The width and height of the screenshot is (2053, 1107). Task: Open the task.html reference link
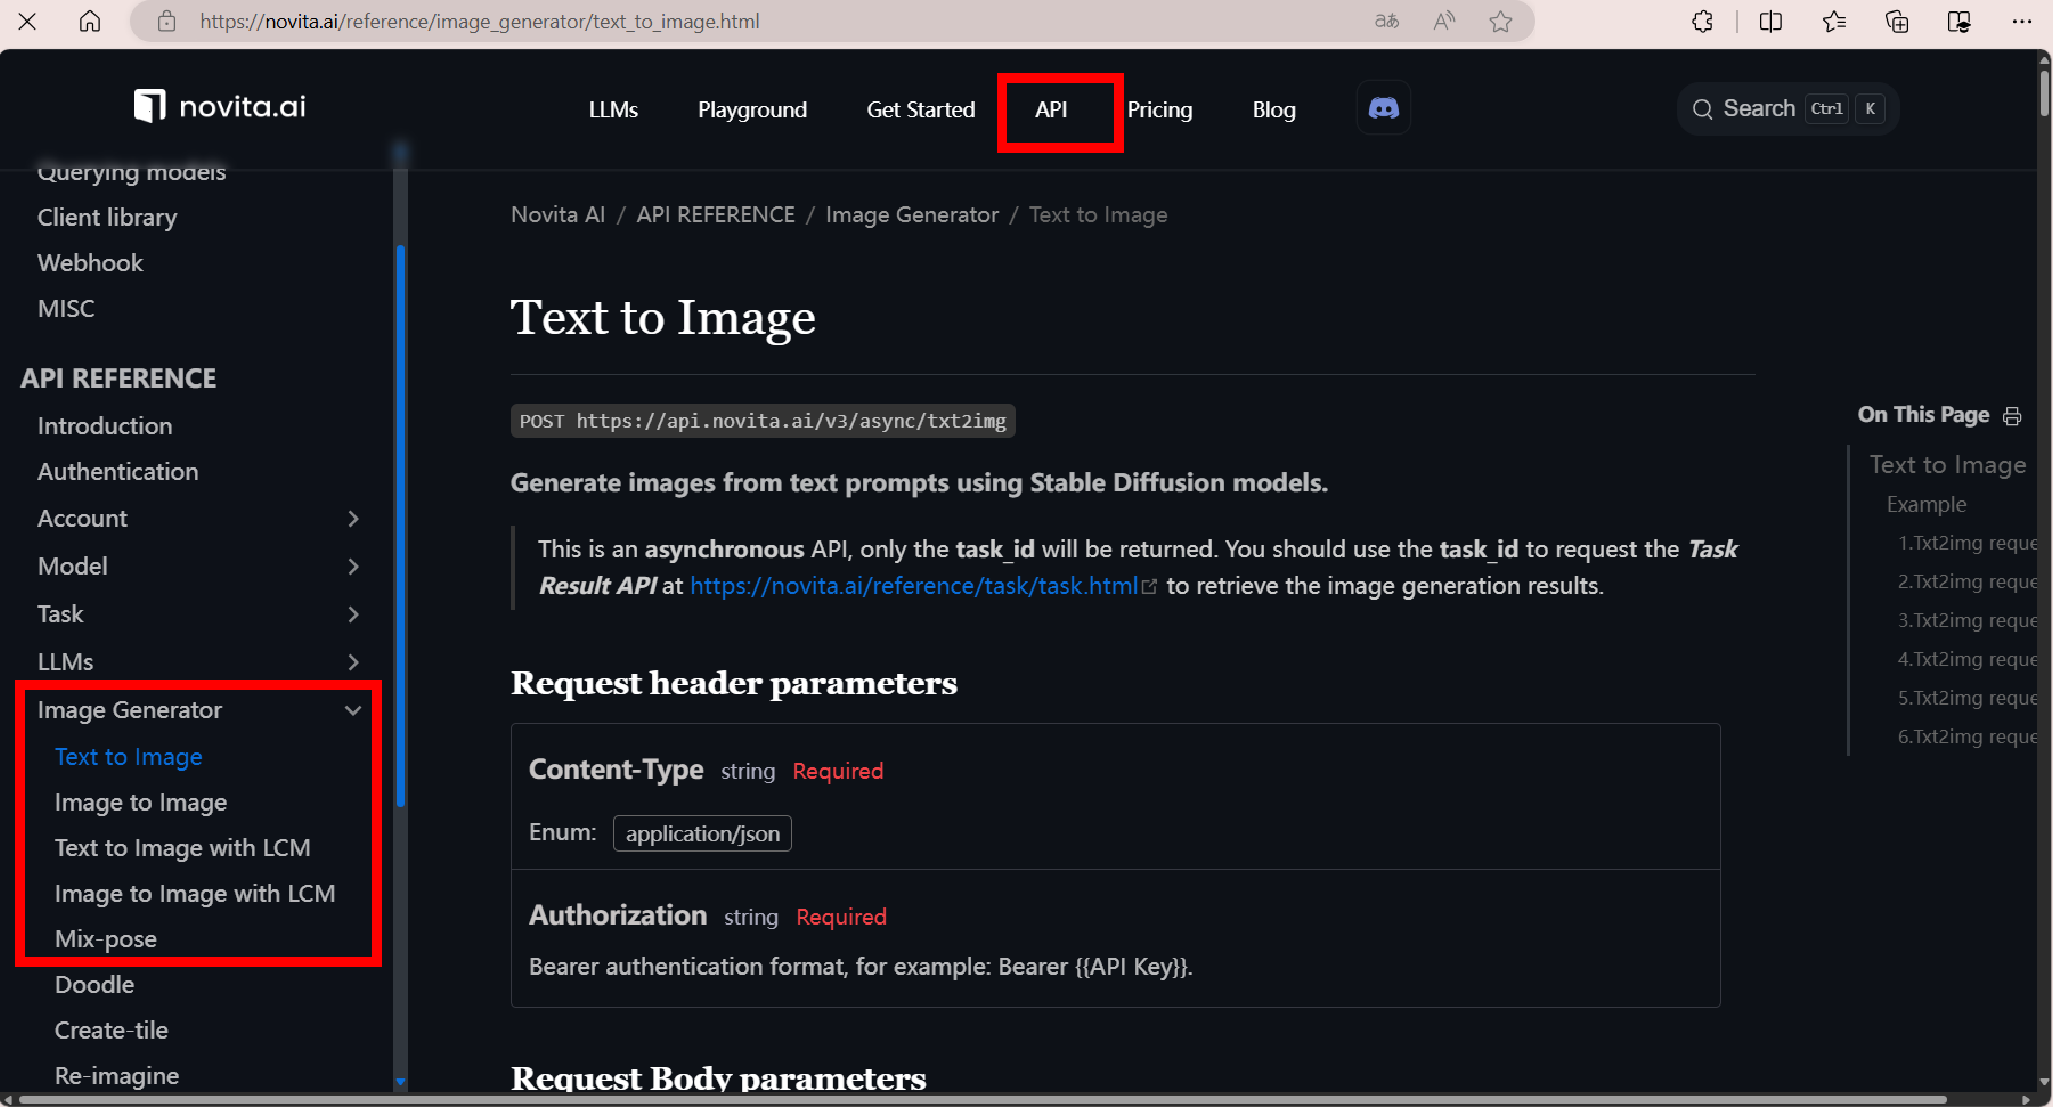pyautogui.click(x=914, y=586)
